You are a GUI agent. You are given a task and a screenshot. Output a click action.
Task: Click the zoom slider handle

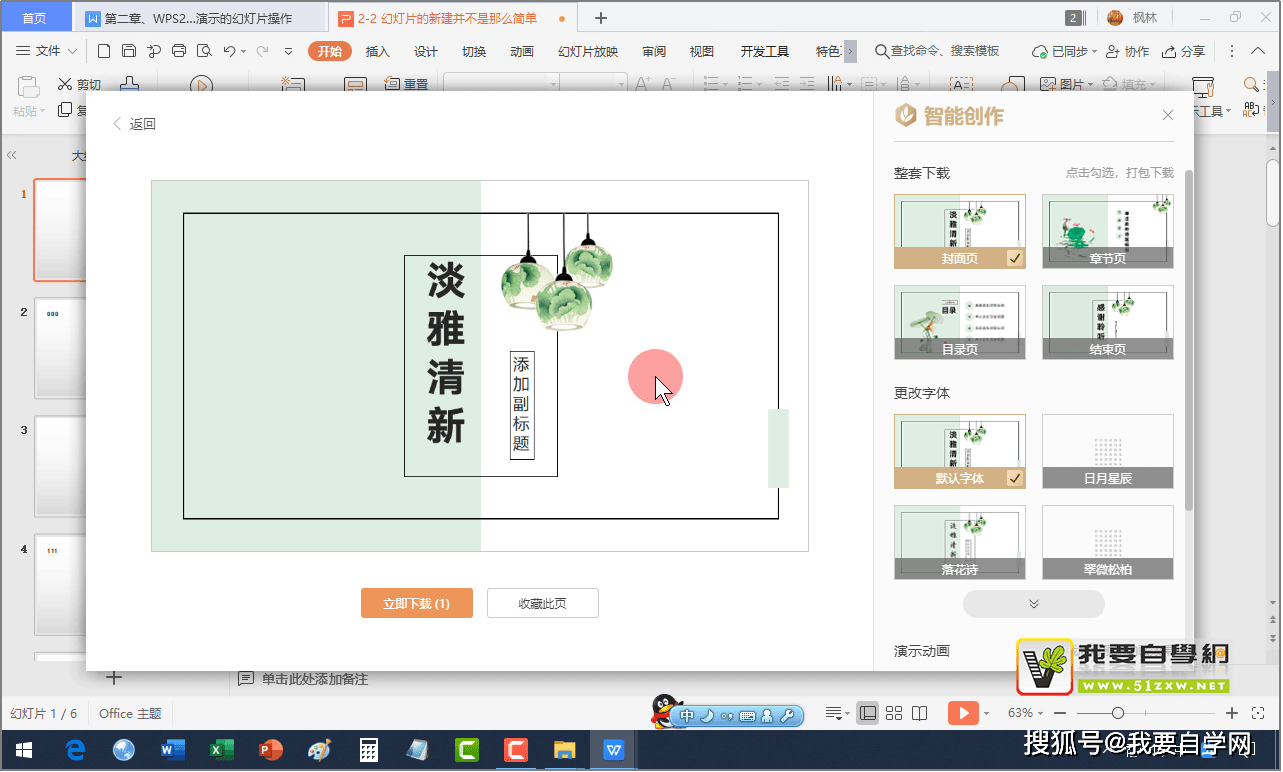(1118, 713)
